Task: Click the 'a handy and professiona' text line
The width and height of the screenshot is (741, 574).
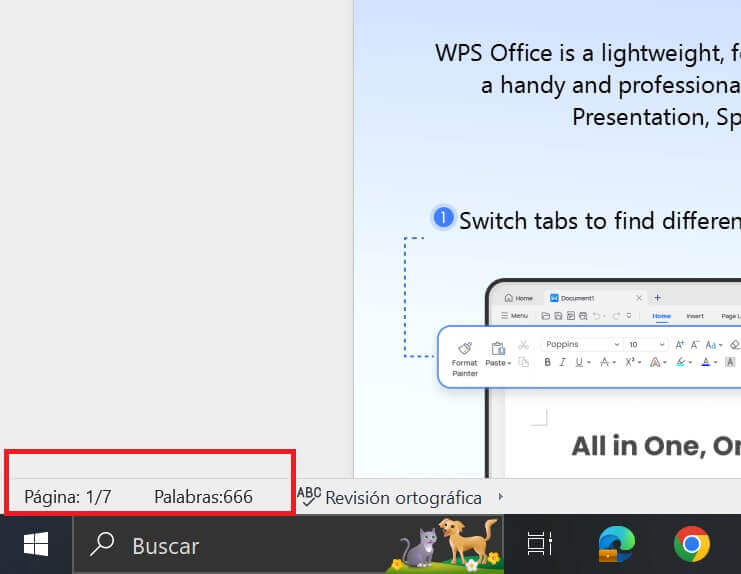Action: pos(611,86)
